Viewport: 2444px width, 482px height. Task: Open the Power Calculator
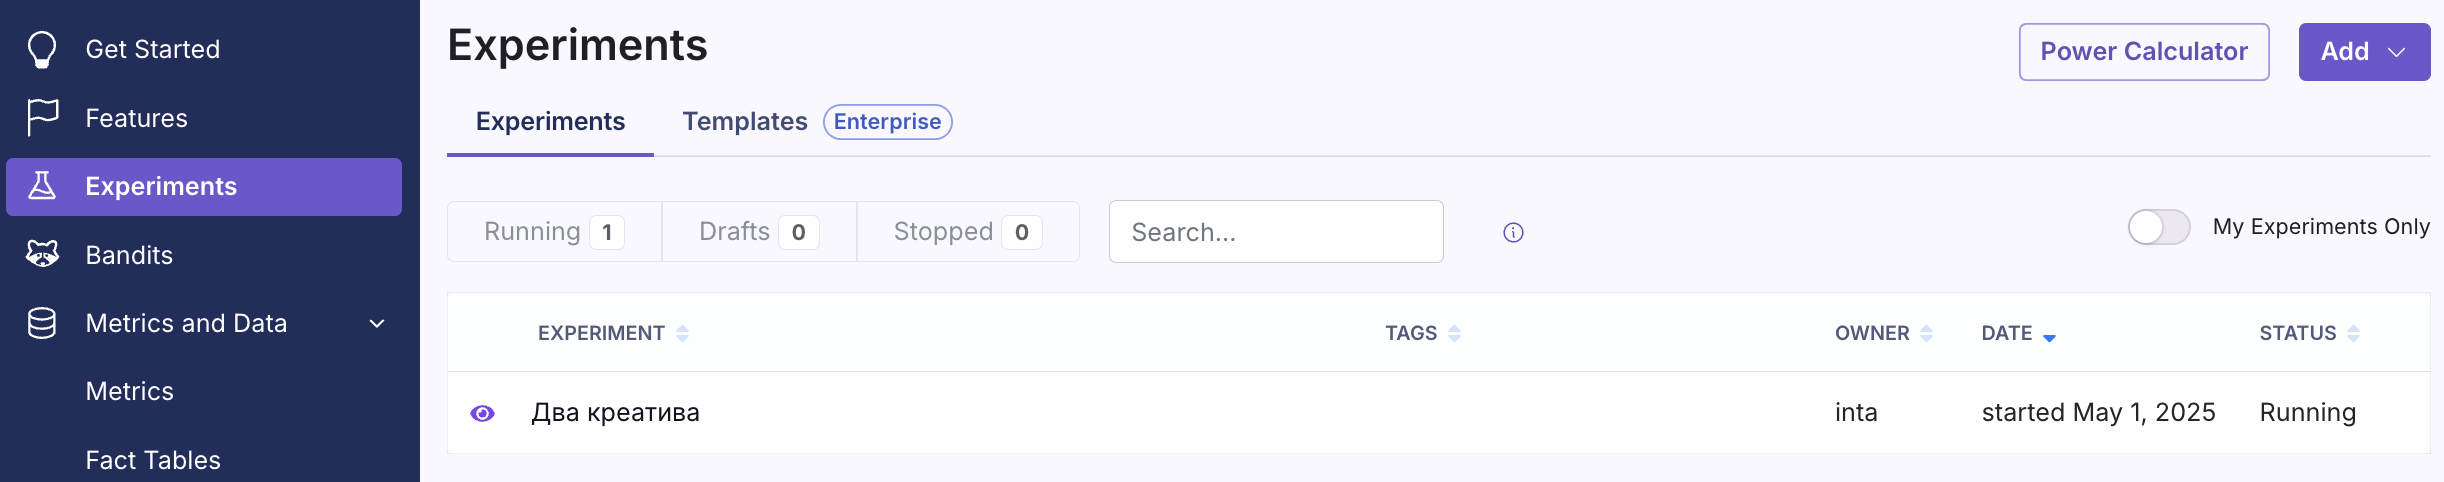(2143, 52)
